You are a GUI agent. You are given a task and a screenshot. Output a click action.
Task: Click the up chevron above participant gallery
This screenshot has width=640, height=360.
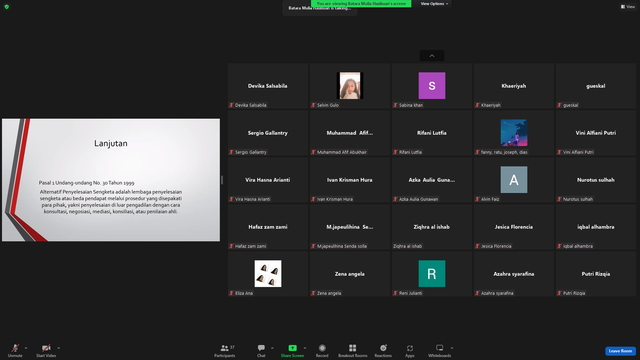(x=432, y=56)
